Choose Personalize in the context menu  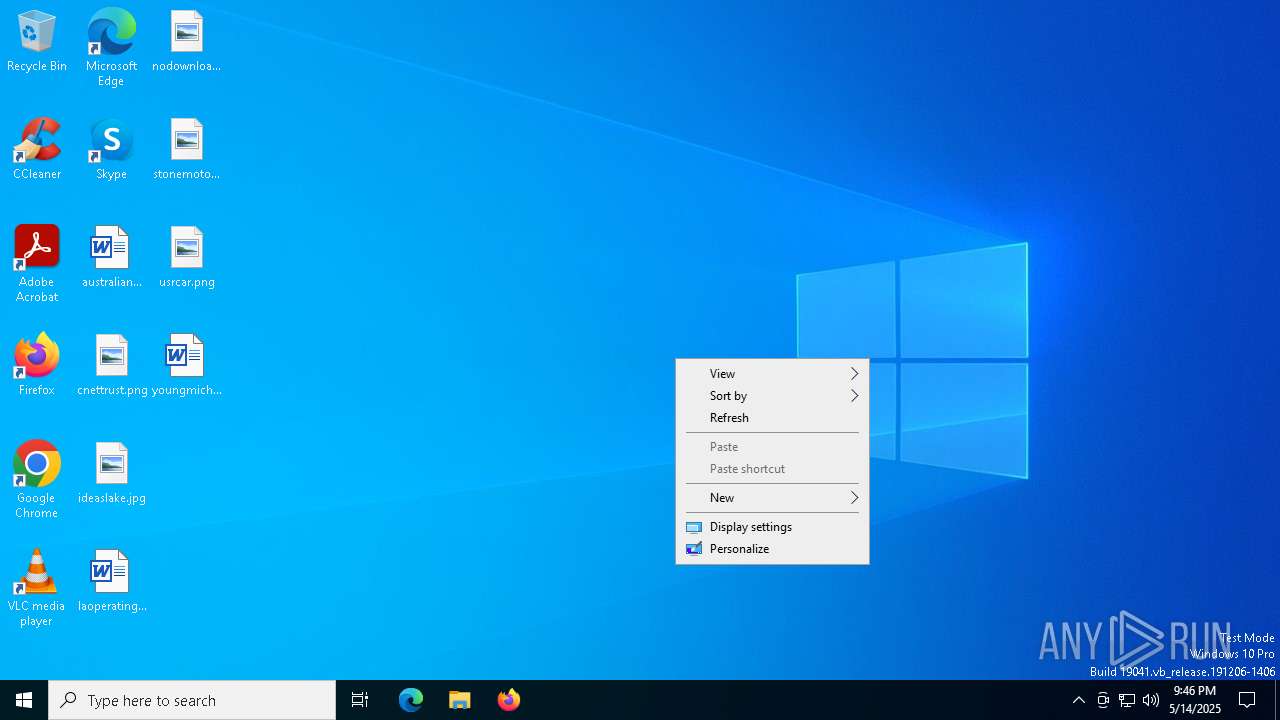click(772, 549)
